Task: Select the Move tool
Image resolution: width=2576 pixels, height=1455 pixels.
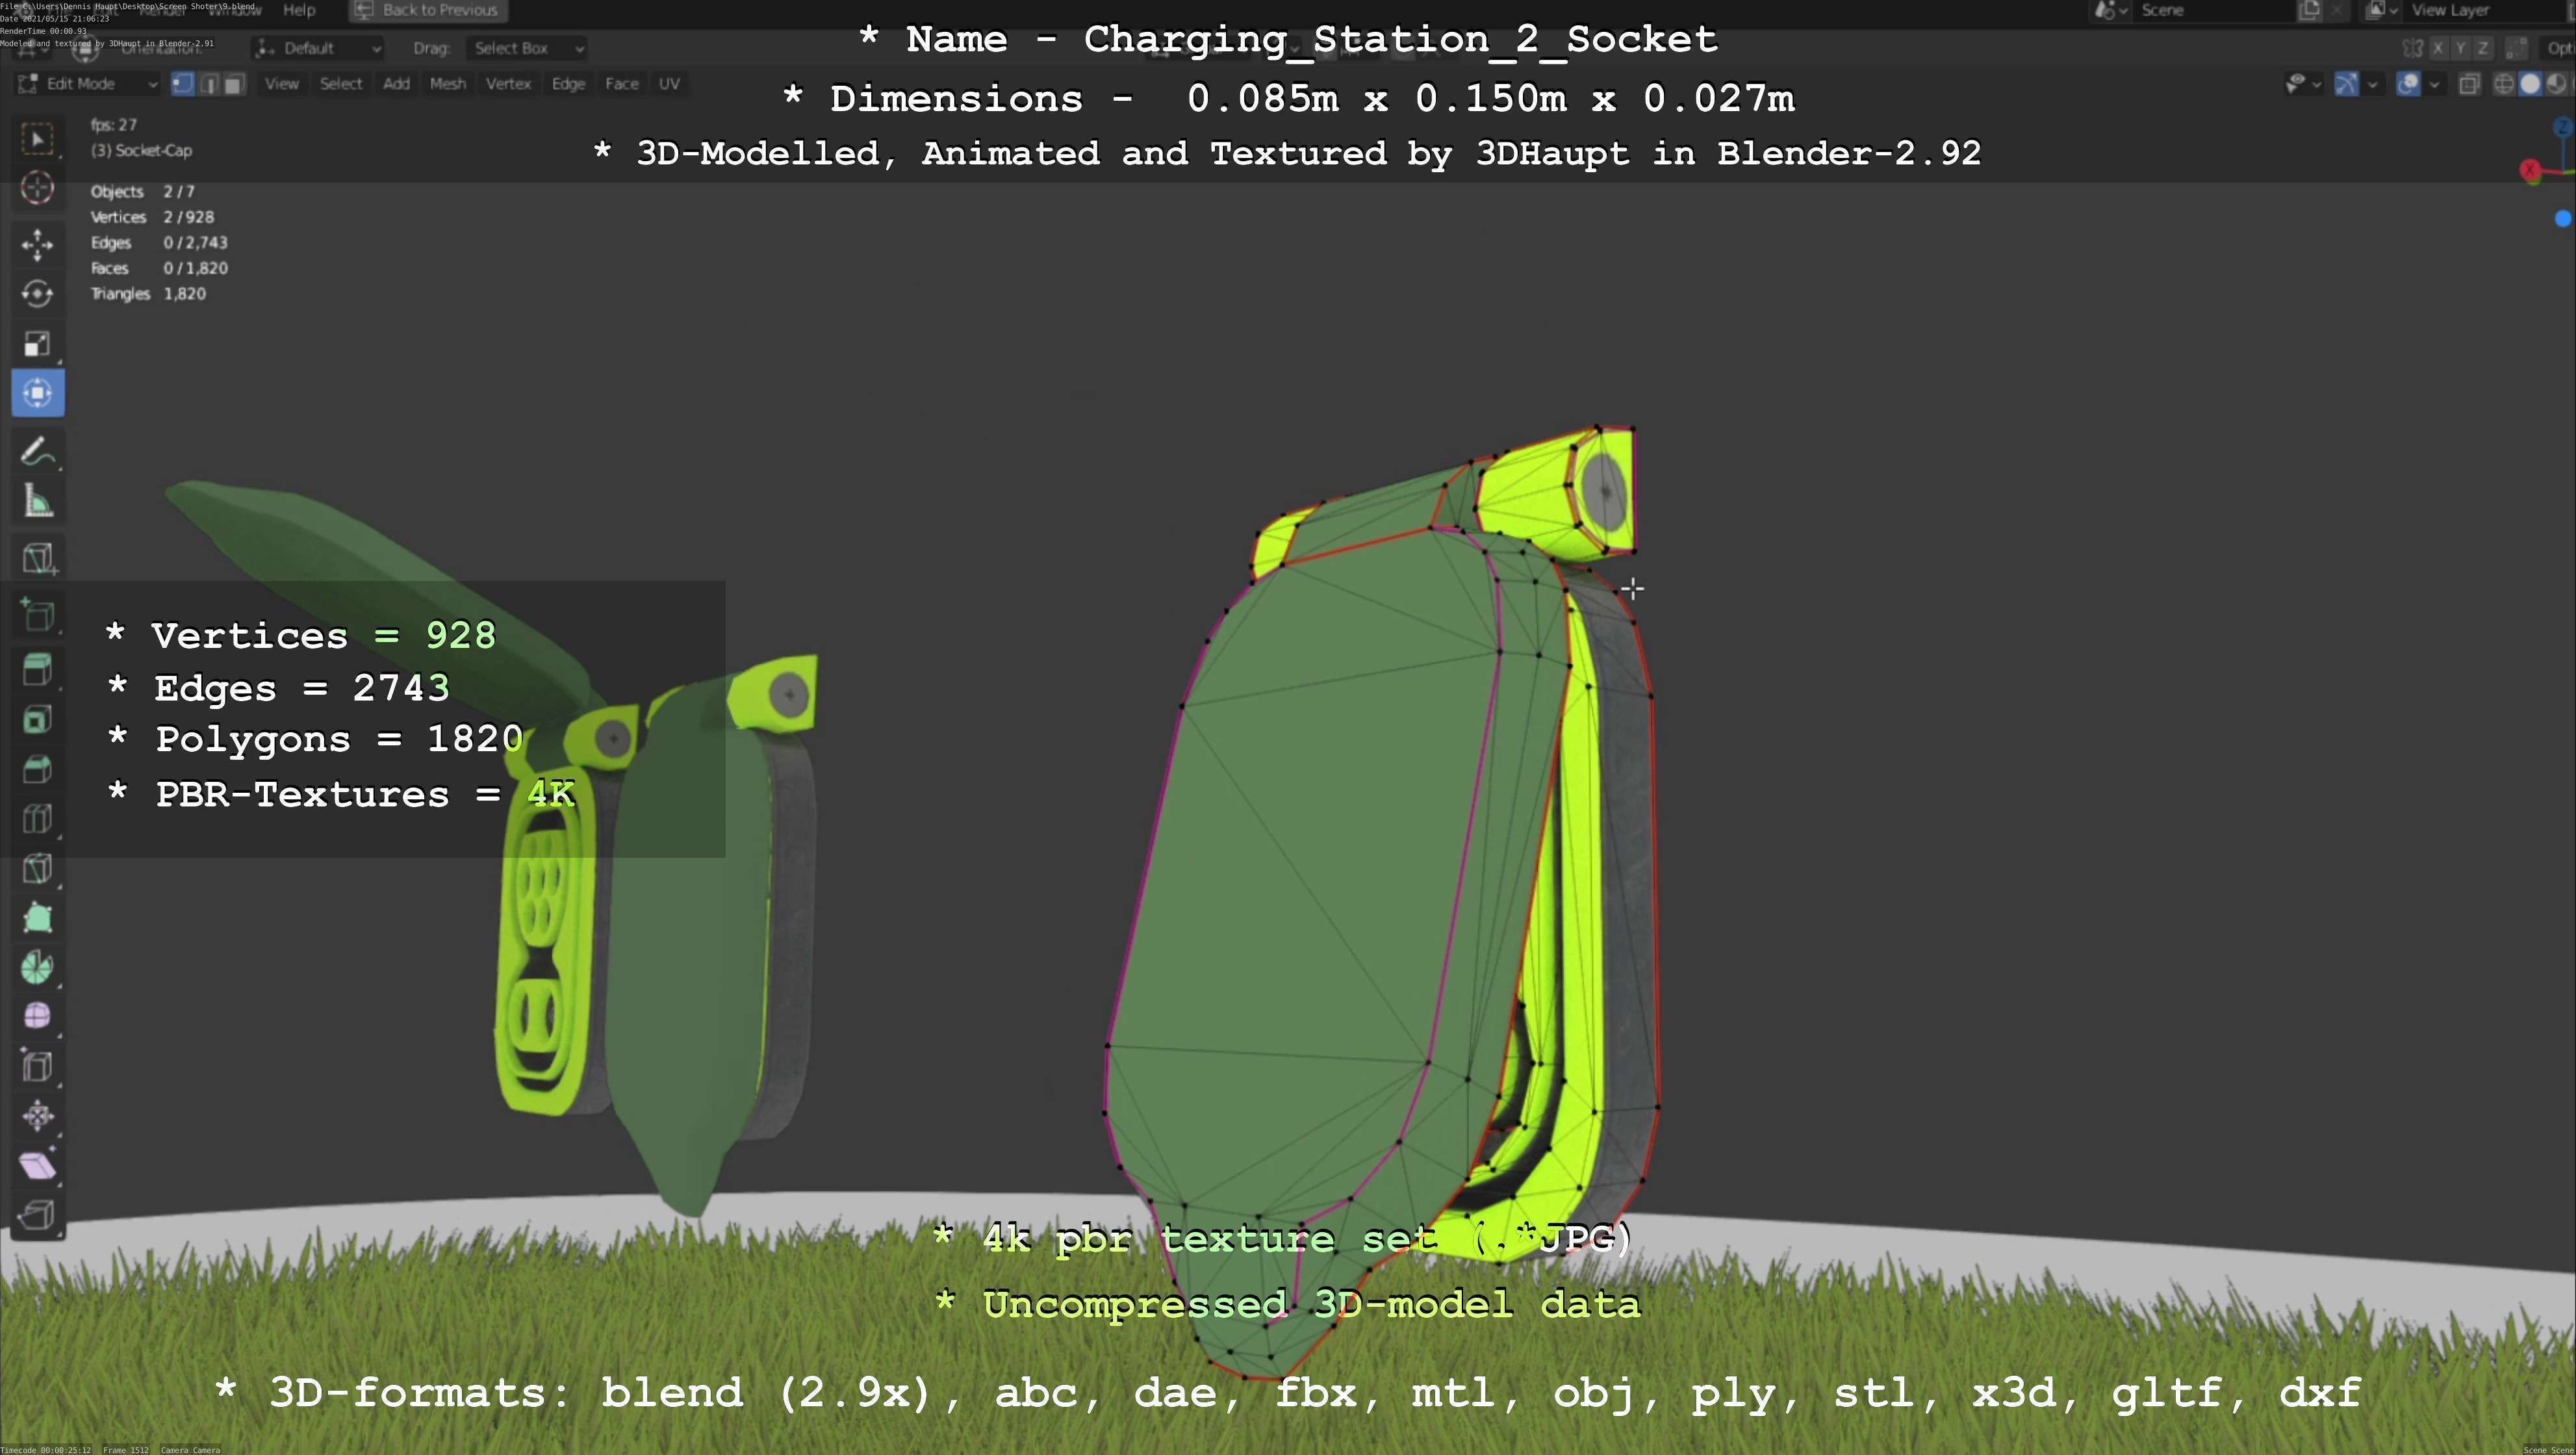Action: click(x=37, y=245)
